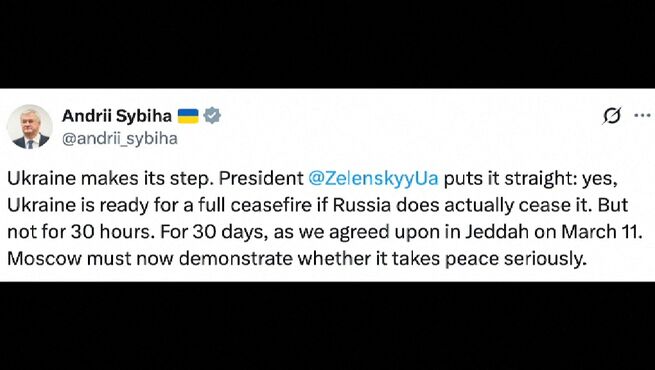Click the gray verified badge
655x370 pixels.
212,115
